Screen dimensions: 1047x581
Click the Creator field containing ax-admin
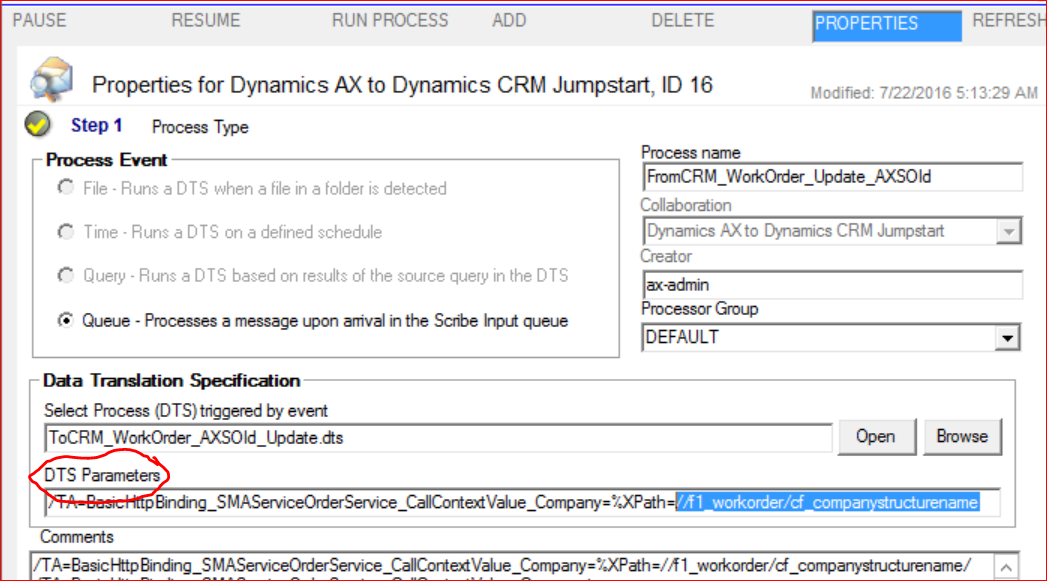click(x=832, y=284)
